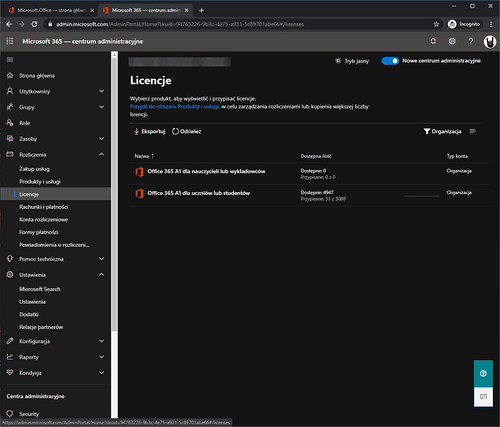The height and width of the screenshot is (427, 500).
Task: Open a new browser tab
Action: (201, 10)
